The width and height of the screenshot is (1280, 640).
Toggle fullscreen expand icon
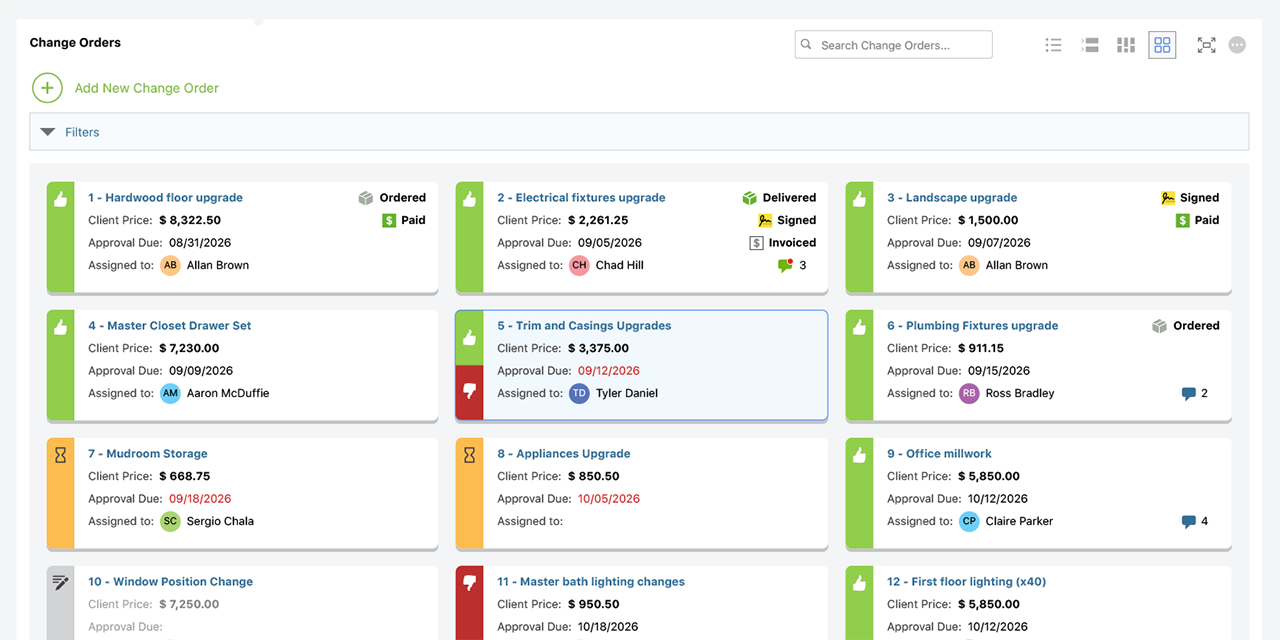coord(1207,45)
